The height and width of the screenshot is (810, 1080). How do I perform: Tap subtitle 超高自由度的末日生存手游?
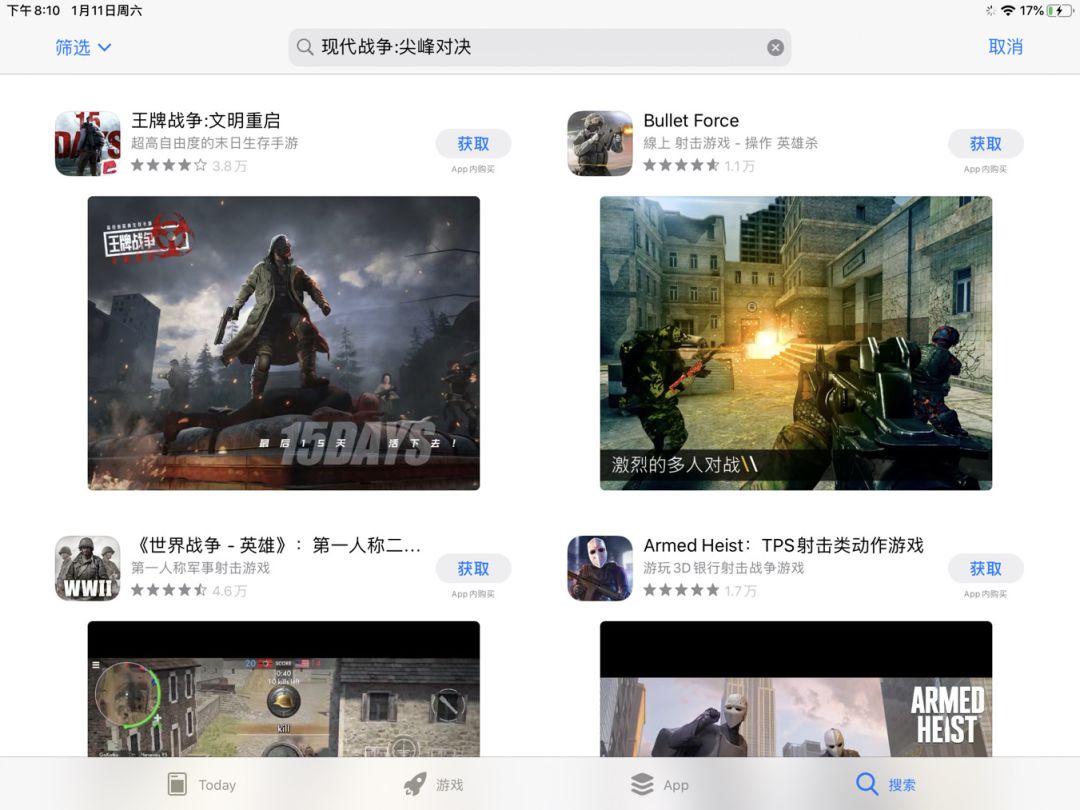[214, 143]
